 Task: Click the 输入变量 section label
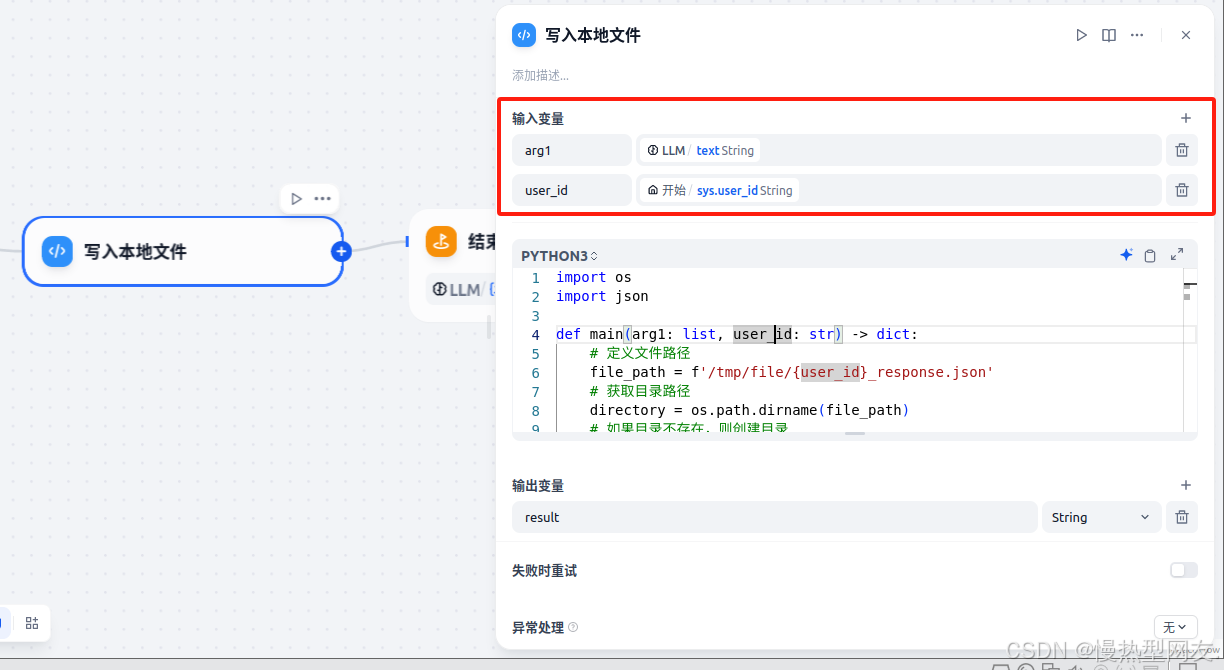tap(538, 118)
